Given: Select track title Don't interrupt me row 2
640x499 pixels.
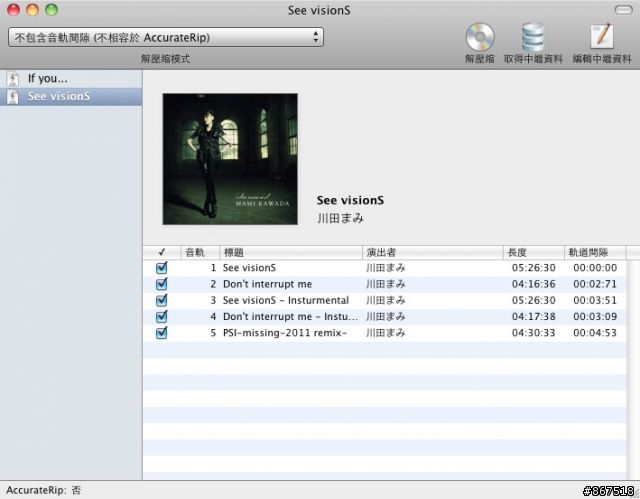Looking at the screenshot, I should pos(267,284).
